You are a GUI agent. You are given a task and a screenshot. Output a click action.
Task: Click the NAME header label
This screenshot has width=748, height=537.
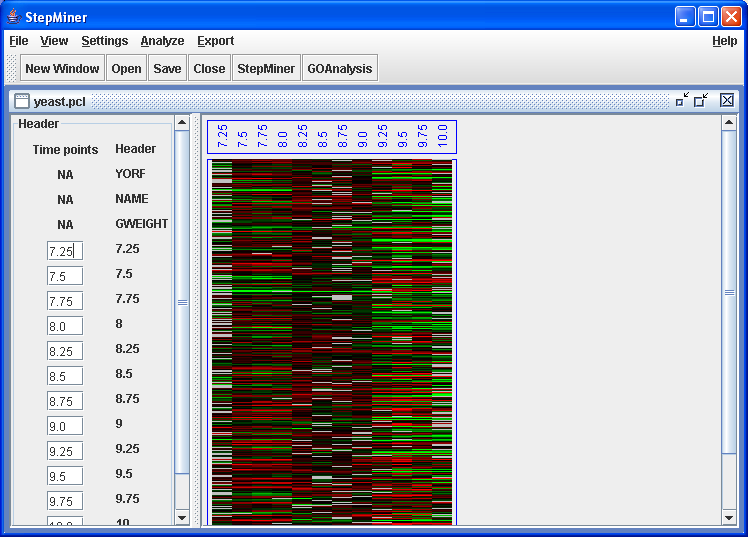(x=132, y=198)
